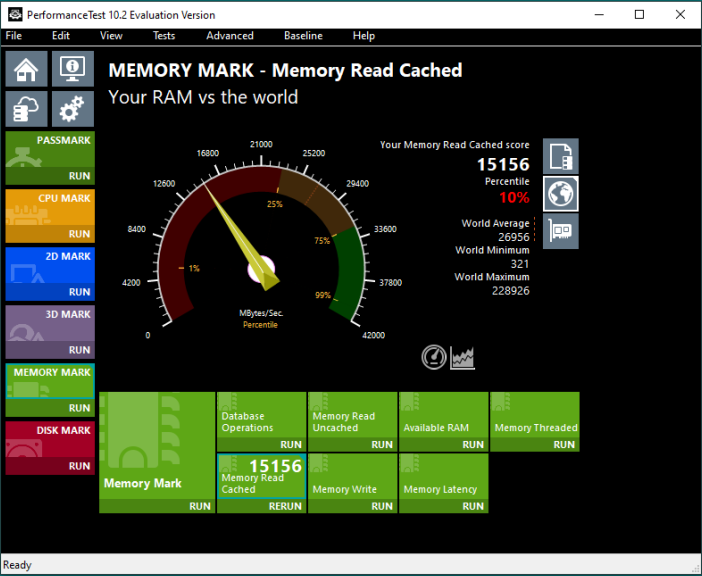Open the Home dashboard icon
Screen dimensions: 702x576
[26, 68]
